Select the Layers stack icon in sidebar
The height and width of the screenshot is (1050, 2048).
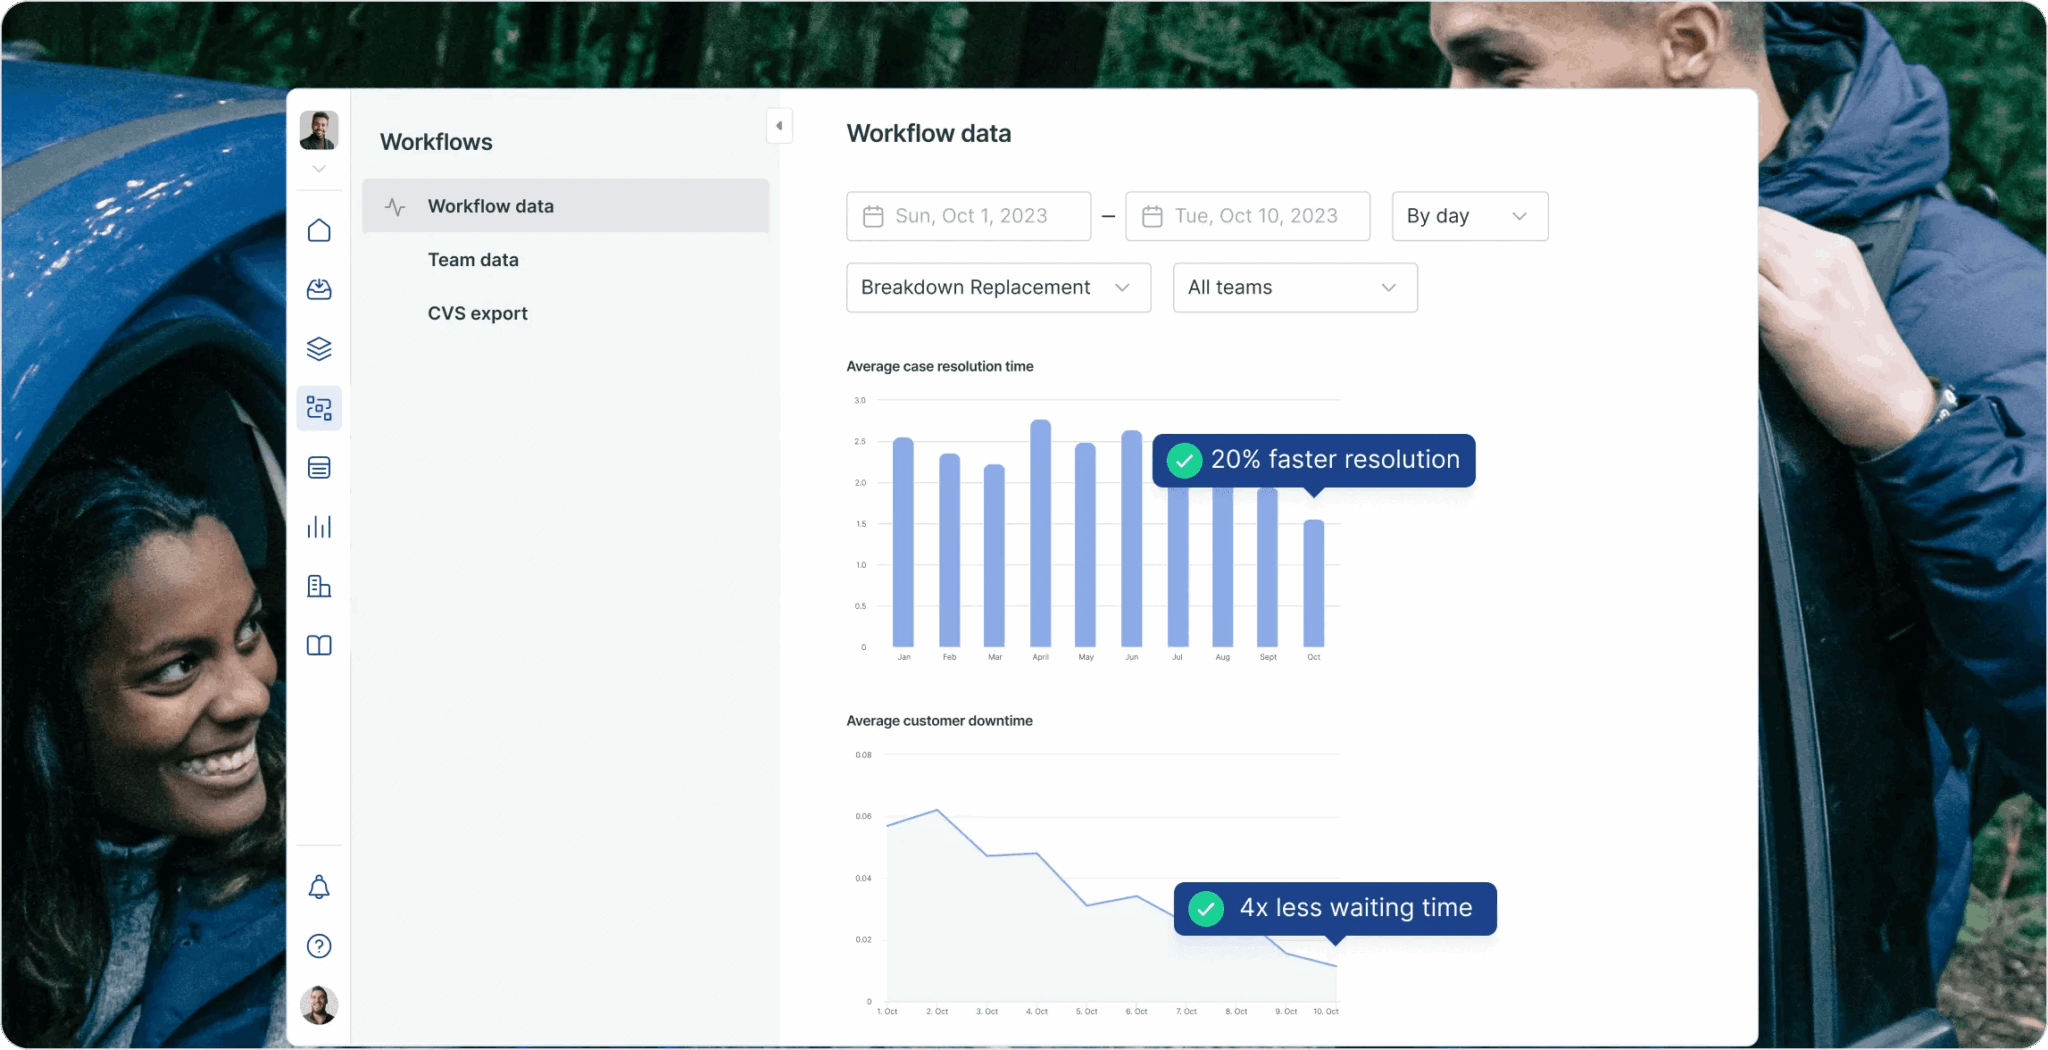[x=319, y=349]
